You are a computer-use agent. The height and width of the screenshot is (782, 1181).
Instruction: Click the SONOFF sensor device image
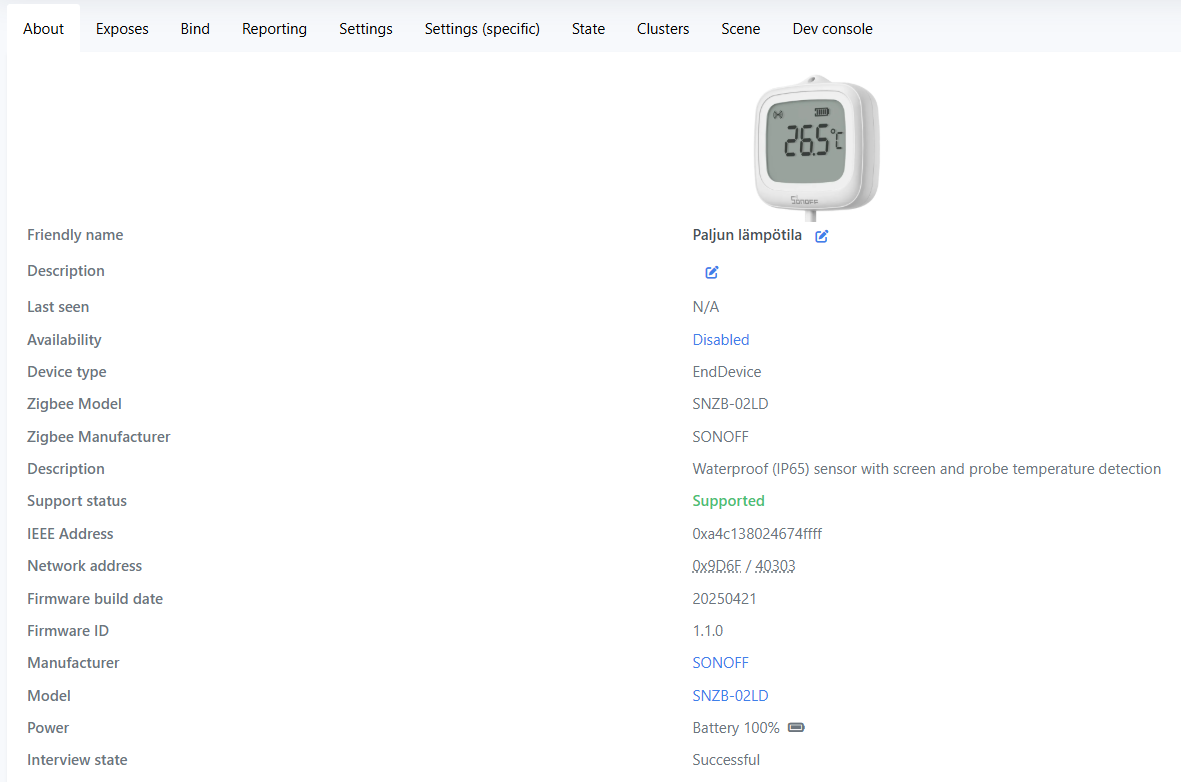[816, 145]
